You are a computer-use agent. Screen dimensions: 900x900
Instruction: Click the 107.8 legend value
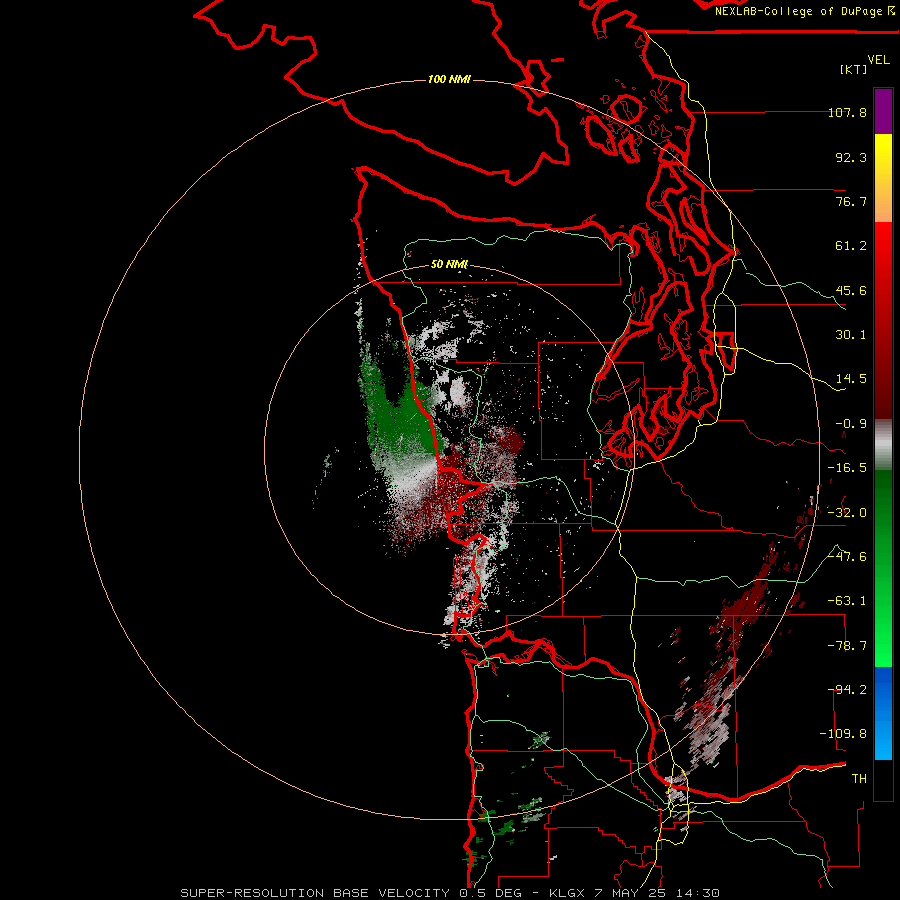coord(848,112)
